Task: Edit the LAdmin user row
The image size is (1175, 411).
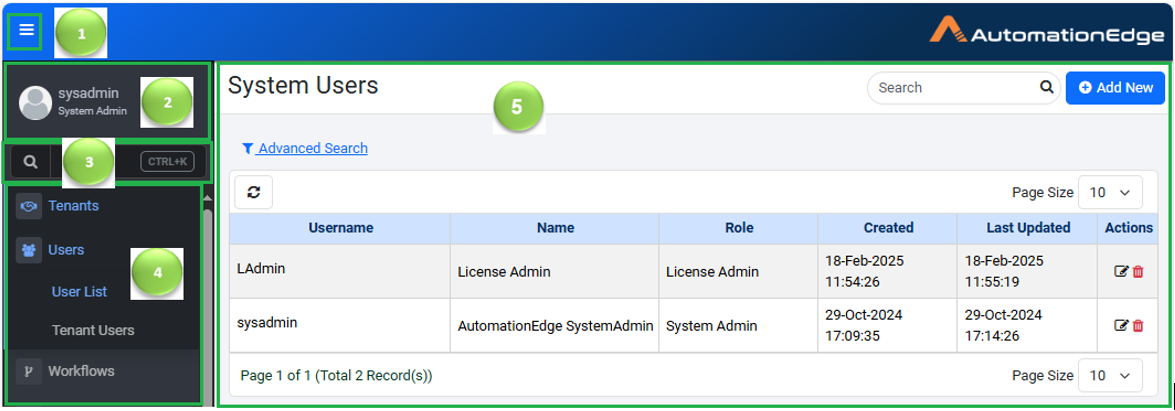Action: point(1121,271)
